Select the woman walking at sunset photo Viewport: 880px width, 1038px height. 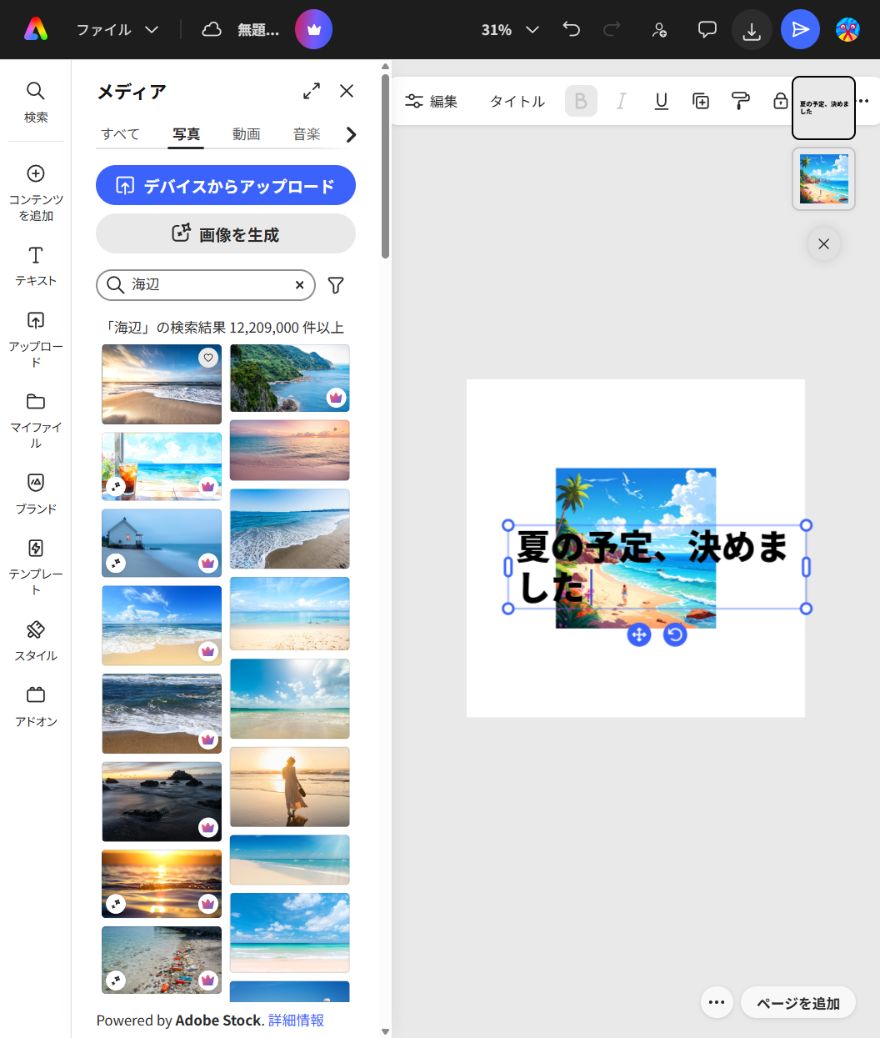pos(289,786)
